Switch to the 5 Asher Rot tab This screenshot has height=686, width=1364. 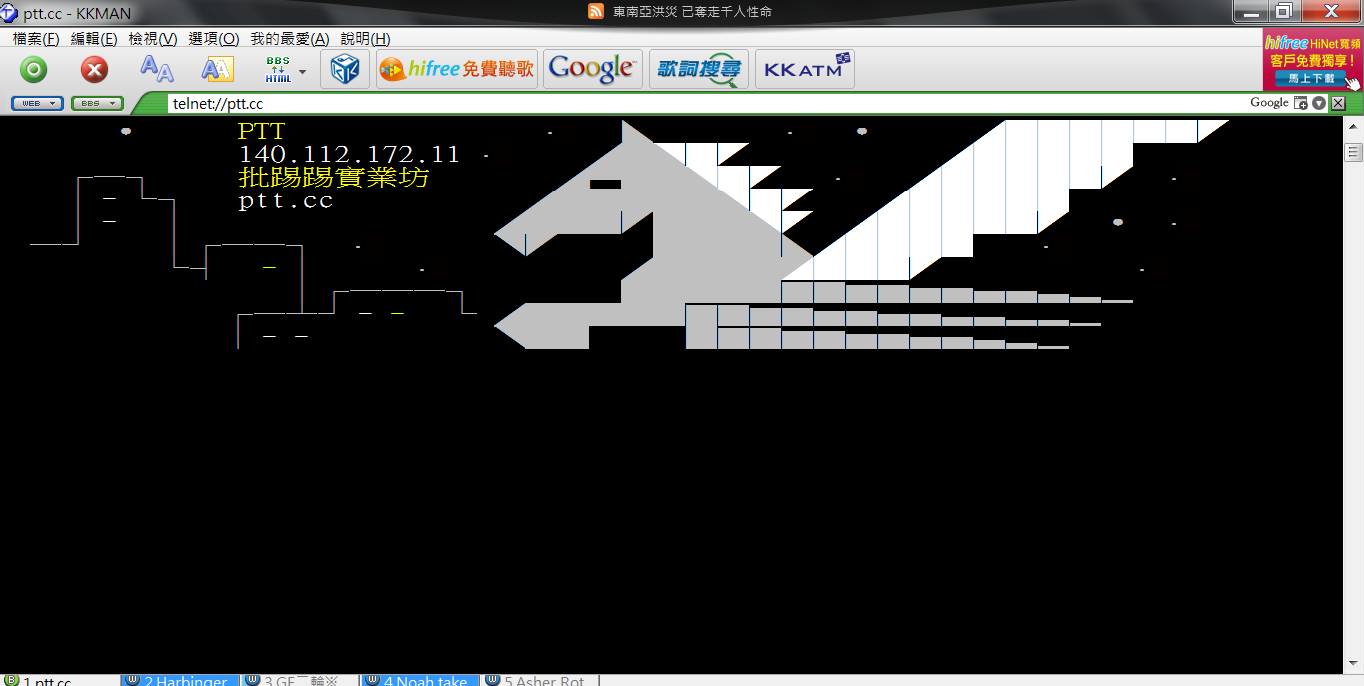point(541,681)
